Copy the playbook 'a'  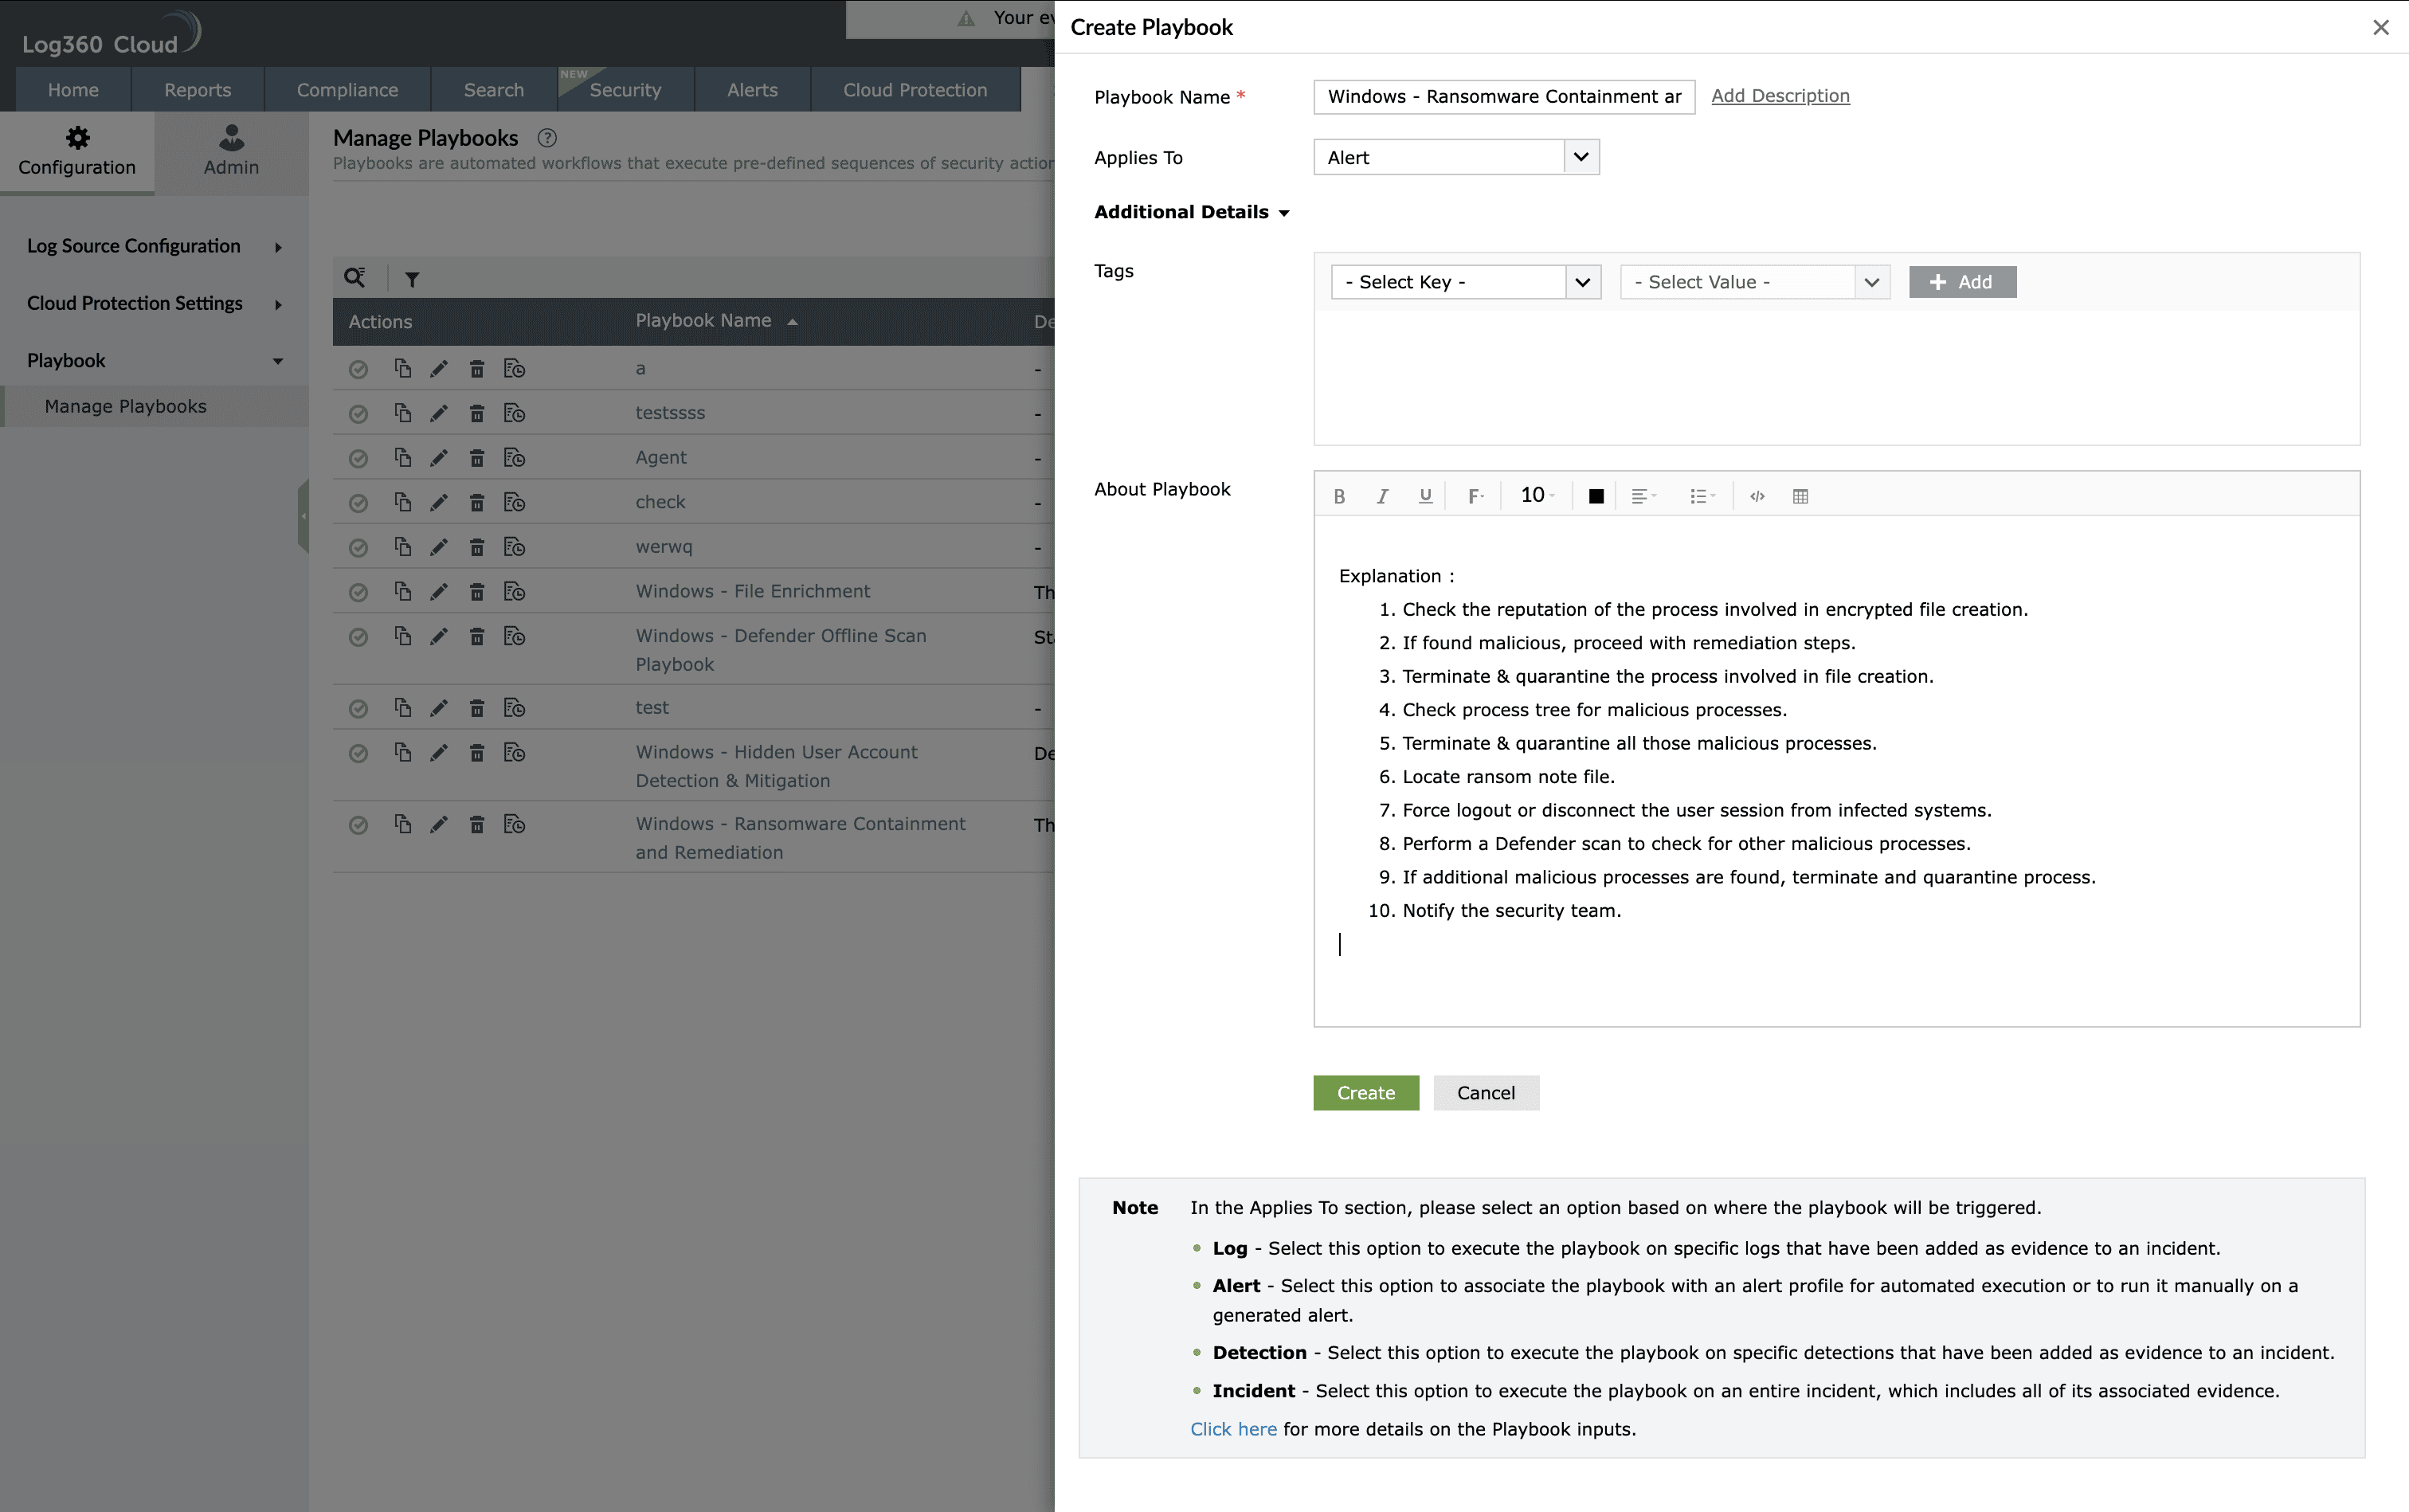402,368
